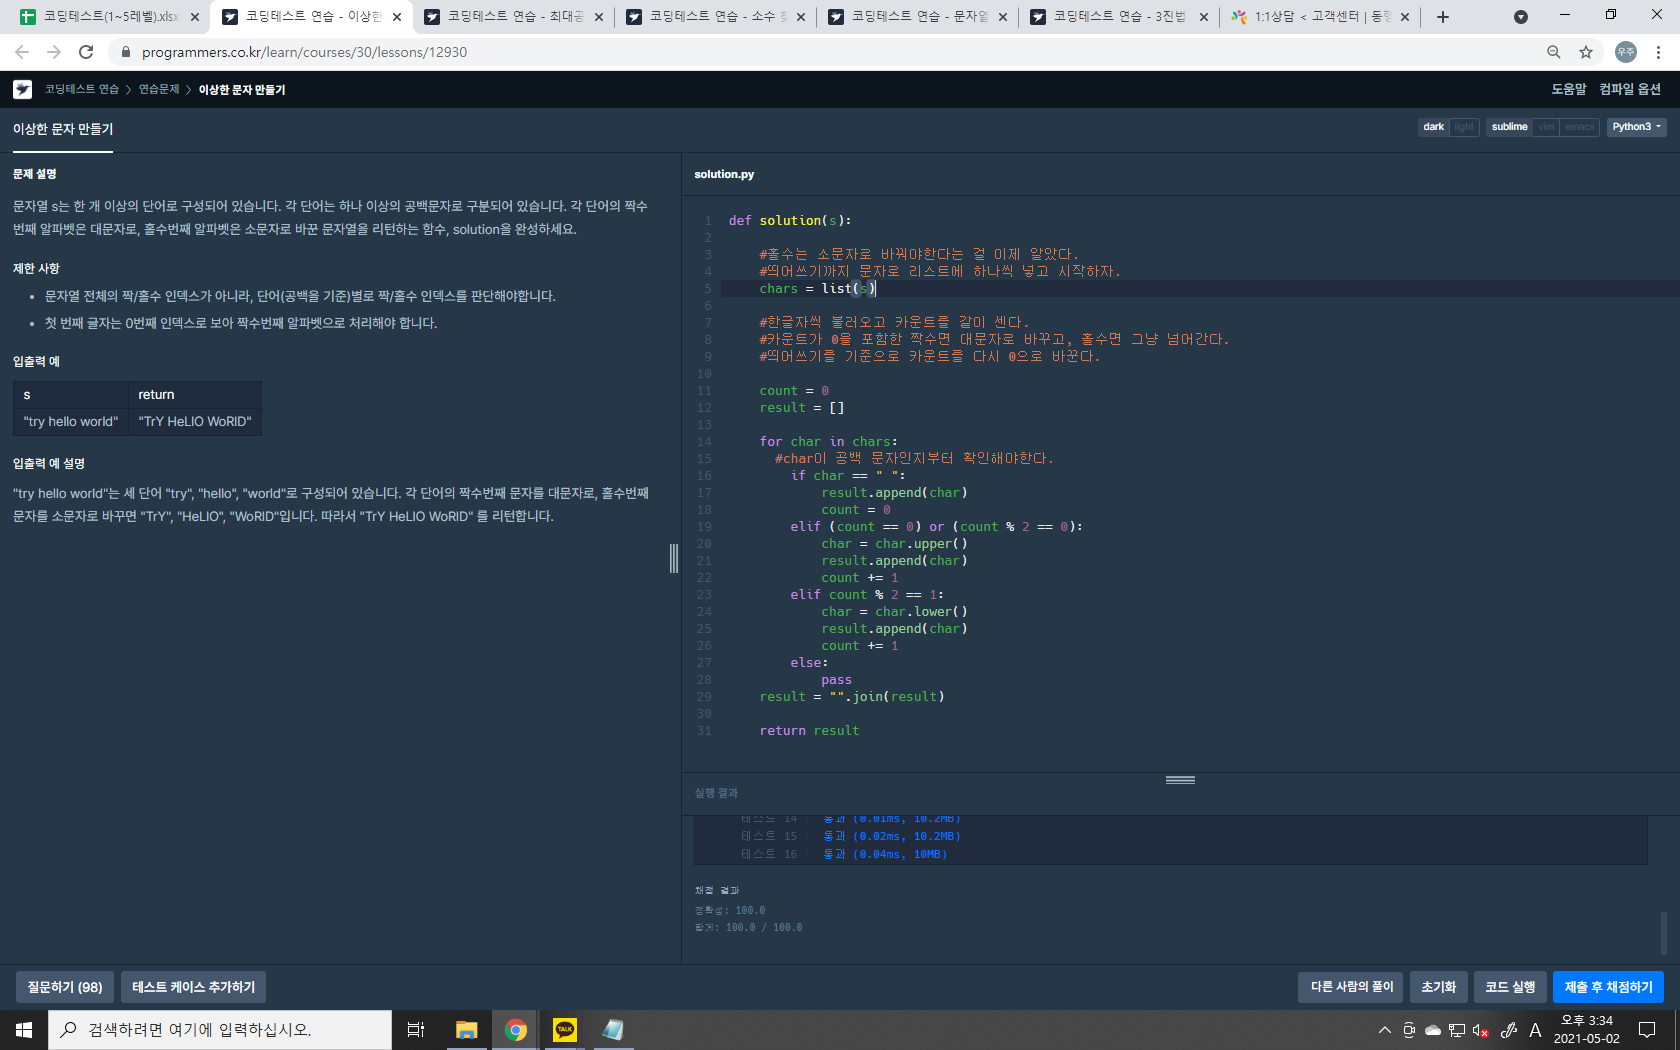The width and height of the screenshot is (1680, 1050).
Task: Open the network icon in system tray
Action: (1457, 1030)
